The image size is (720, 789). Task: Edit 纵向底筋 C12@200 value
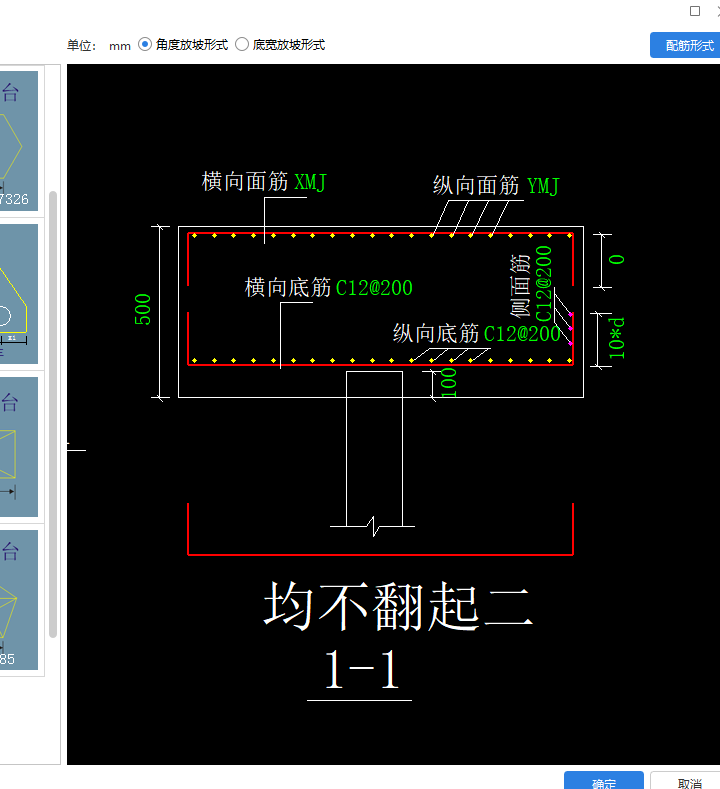point(522,334)
